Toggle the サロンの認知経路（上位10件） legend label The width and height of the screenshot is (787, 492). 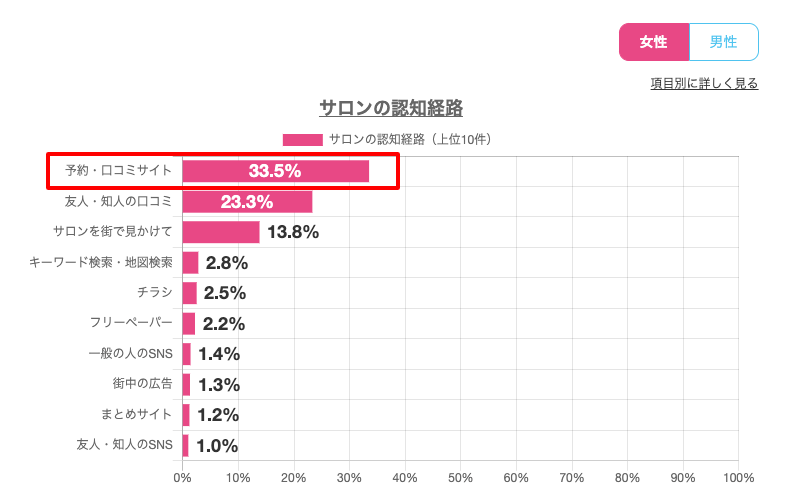pyautogui.click(x=410, y=139)
